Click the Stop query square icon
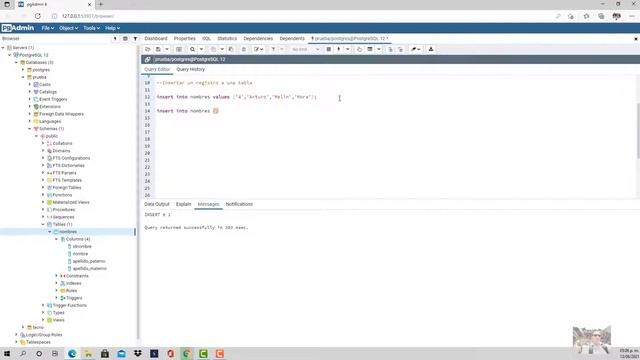The width and height of the screenshot is (640, 360). 329,49
